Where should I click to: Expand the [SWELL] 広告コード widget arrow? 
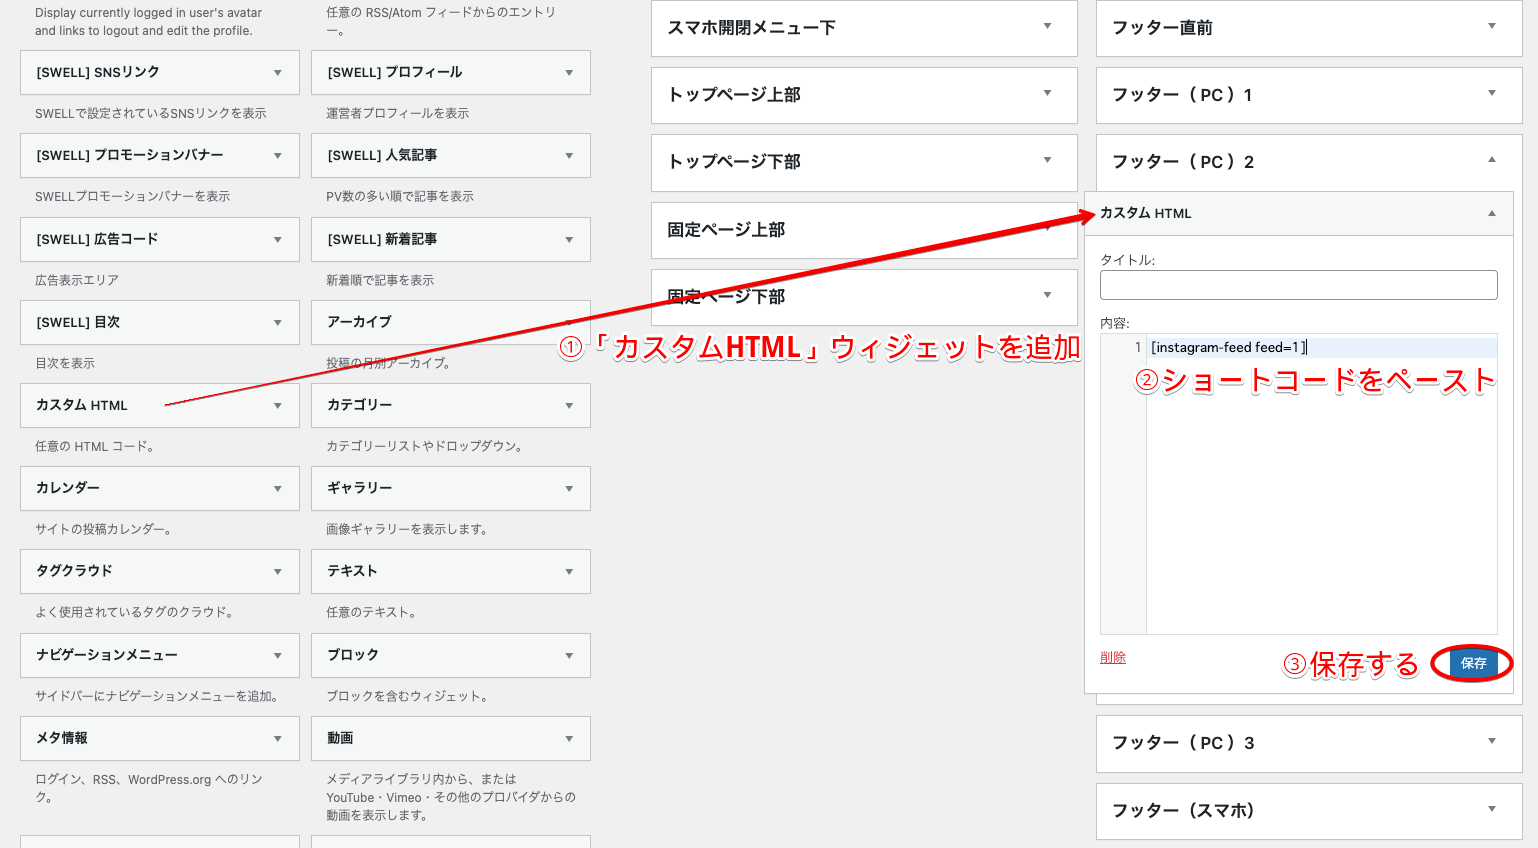[x=278, y=240]
